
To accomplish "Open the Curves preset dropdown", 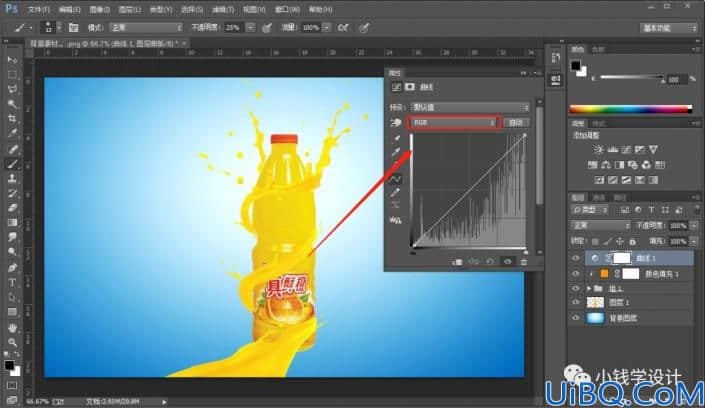I will (x=470, y=108).
